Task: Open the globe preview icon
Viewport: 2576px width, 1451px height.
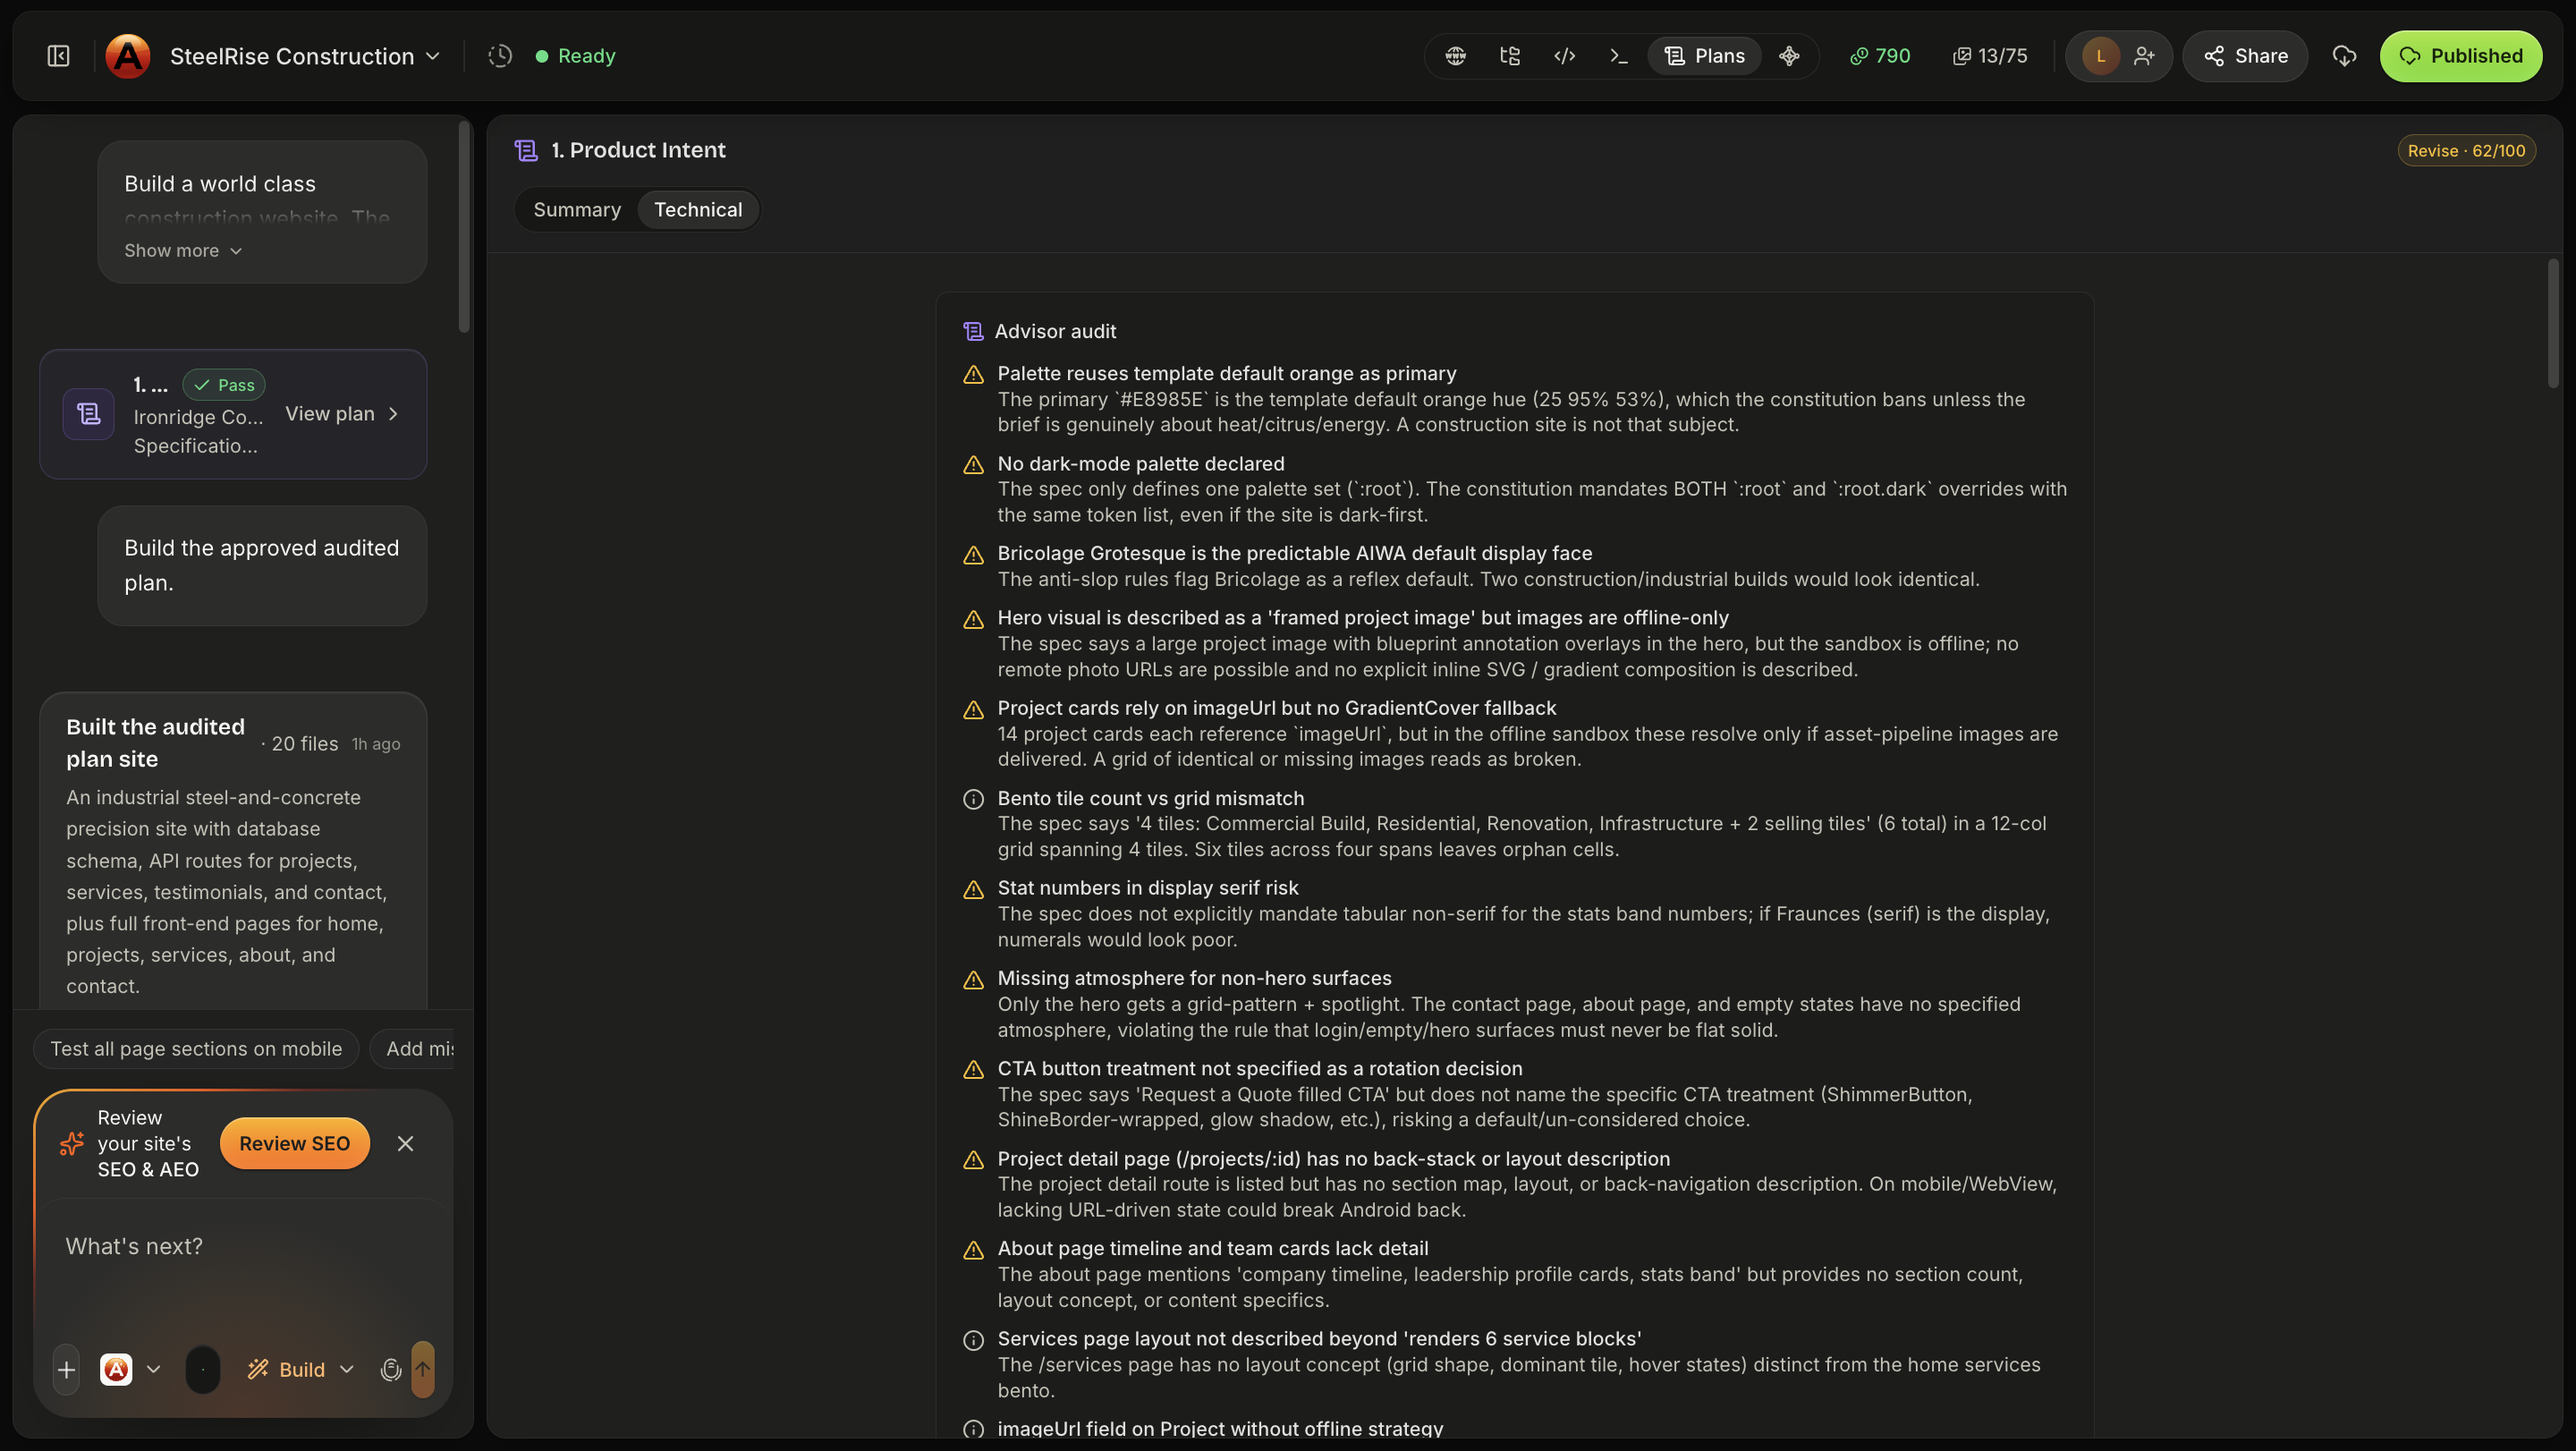Action: point(1456,56)
